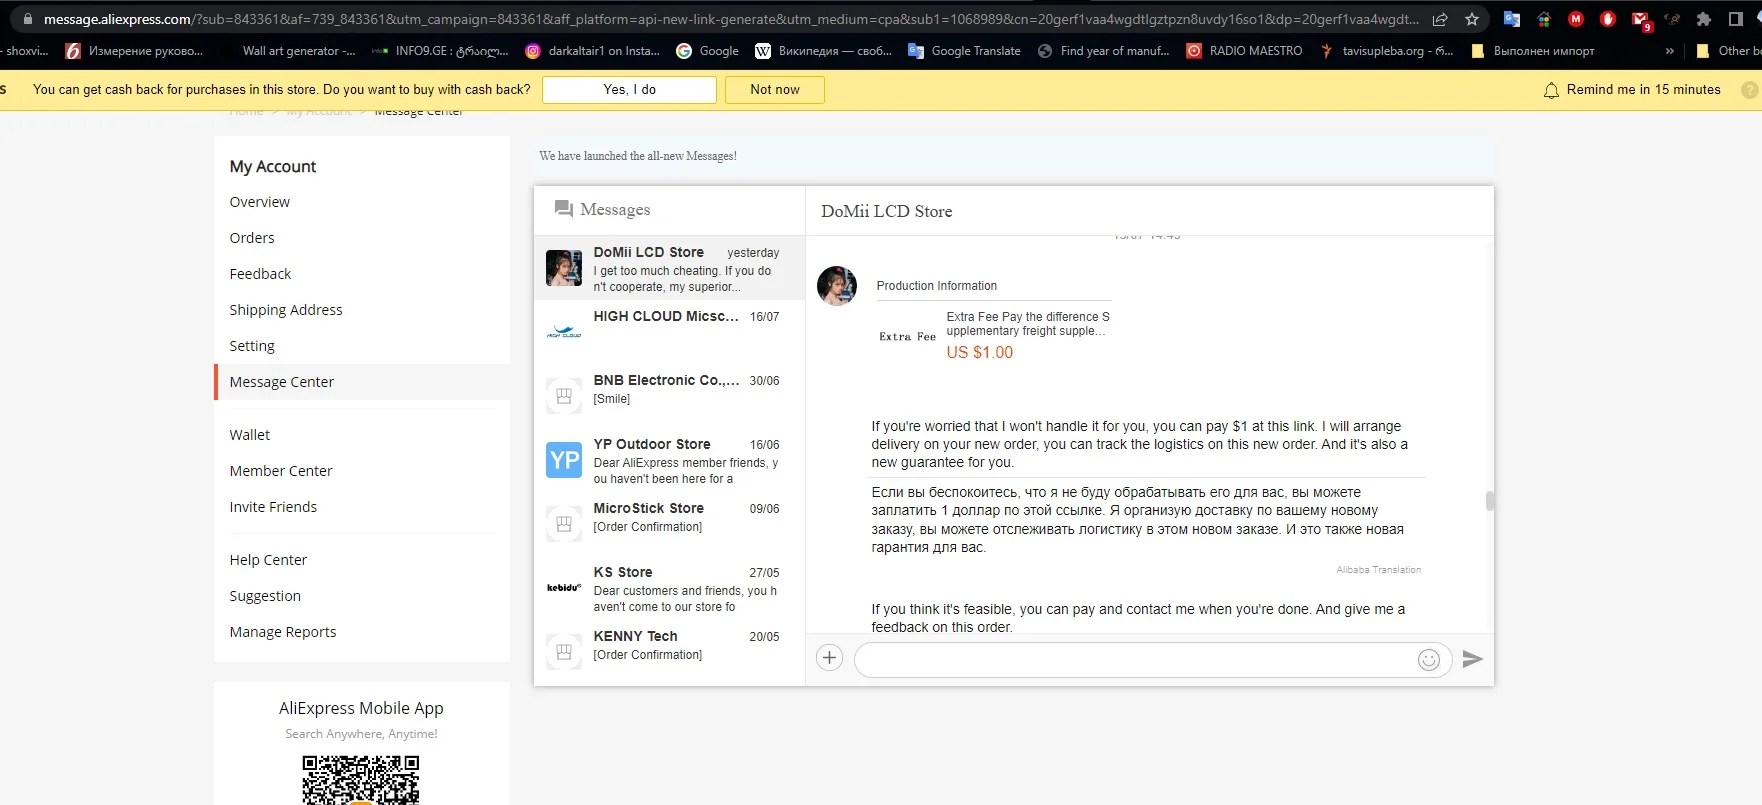Click the bell Remind me in 15 minutes
Image resolution: width=1762 pixels, height=805 pixels.
point(1632,90)
